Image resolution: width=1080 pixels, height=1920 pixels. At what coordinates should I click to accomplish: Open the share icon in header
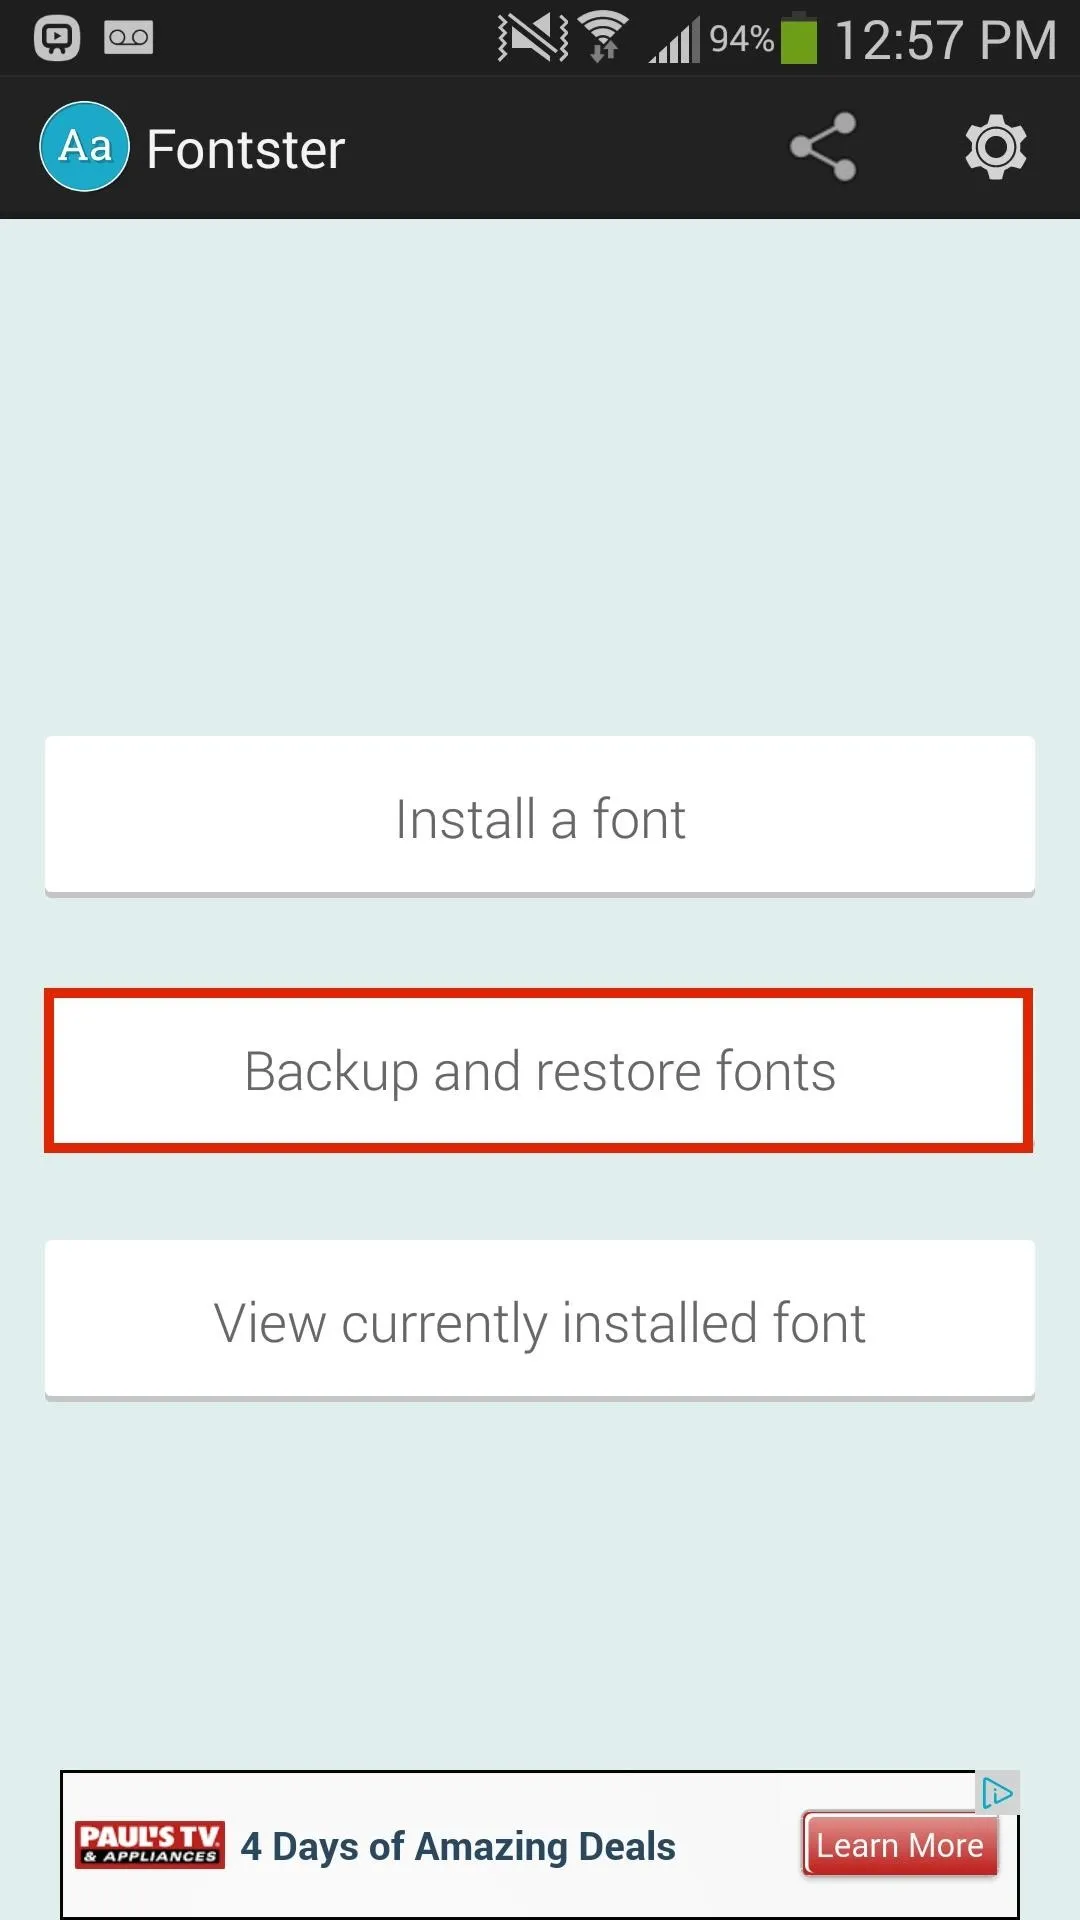[x=823, y=147]
